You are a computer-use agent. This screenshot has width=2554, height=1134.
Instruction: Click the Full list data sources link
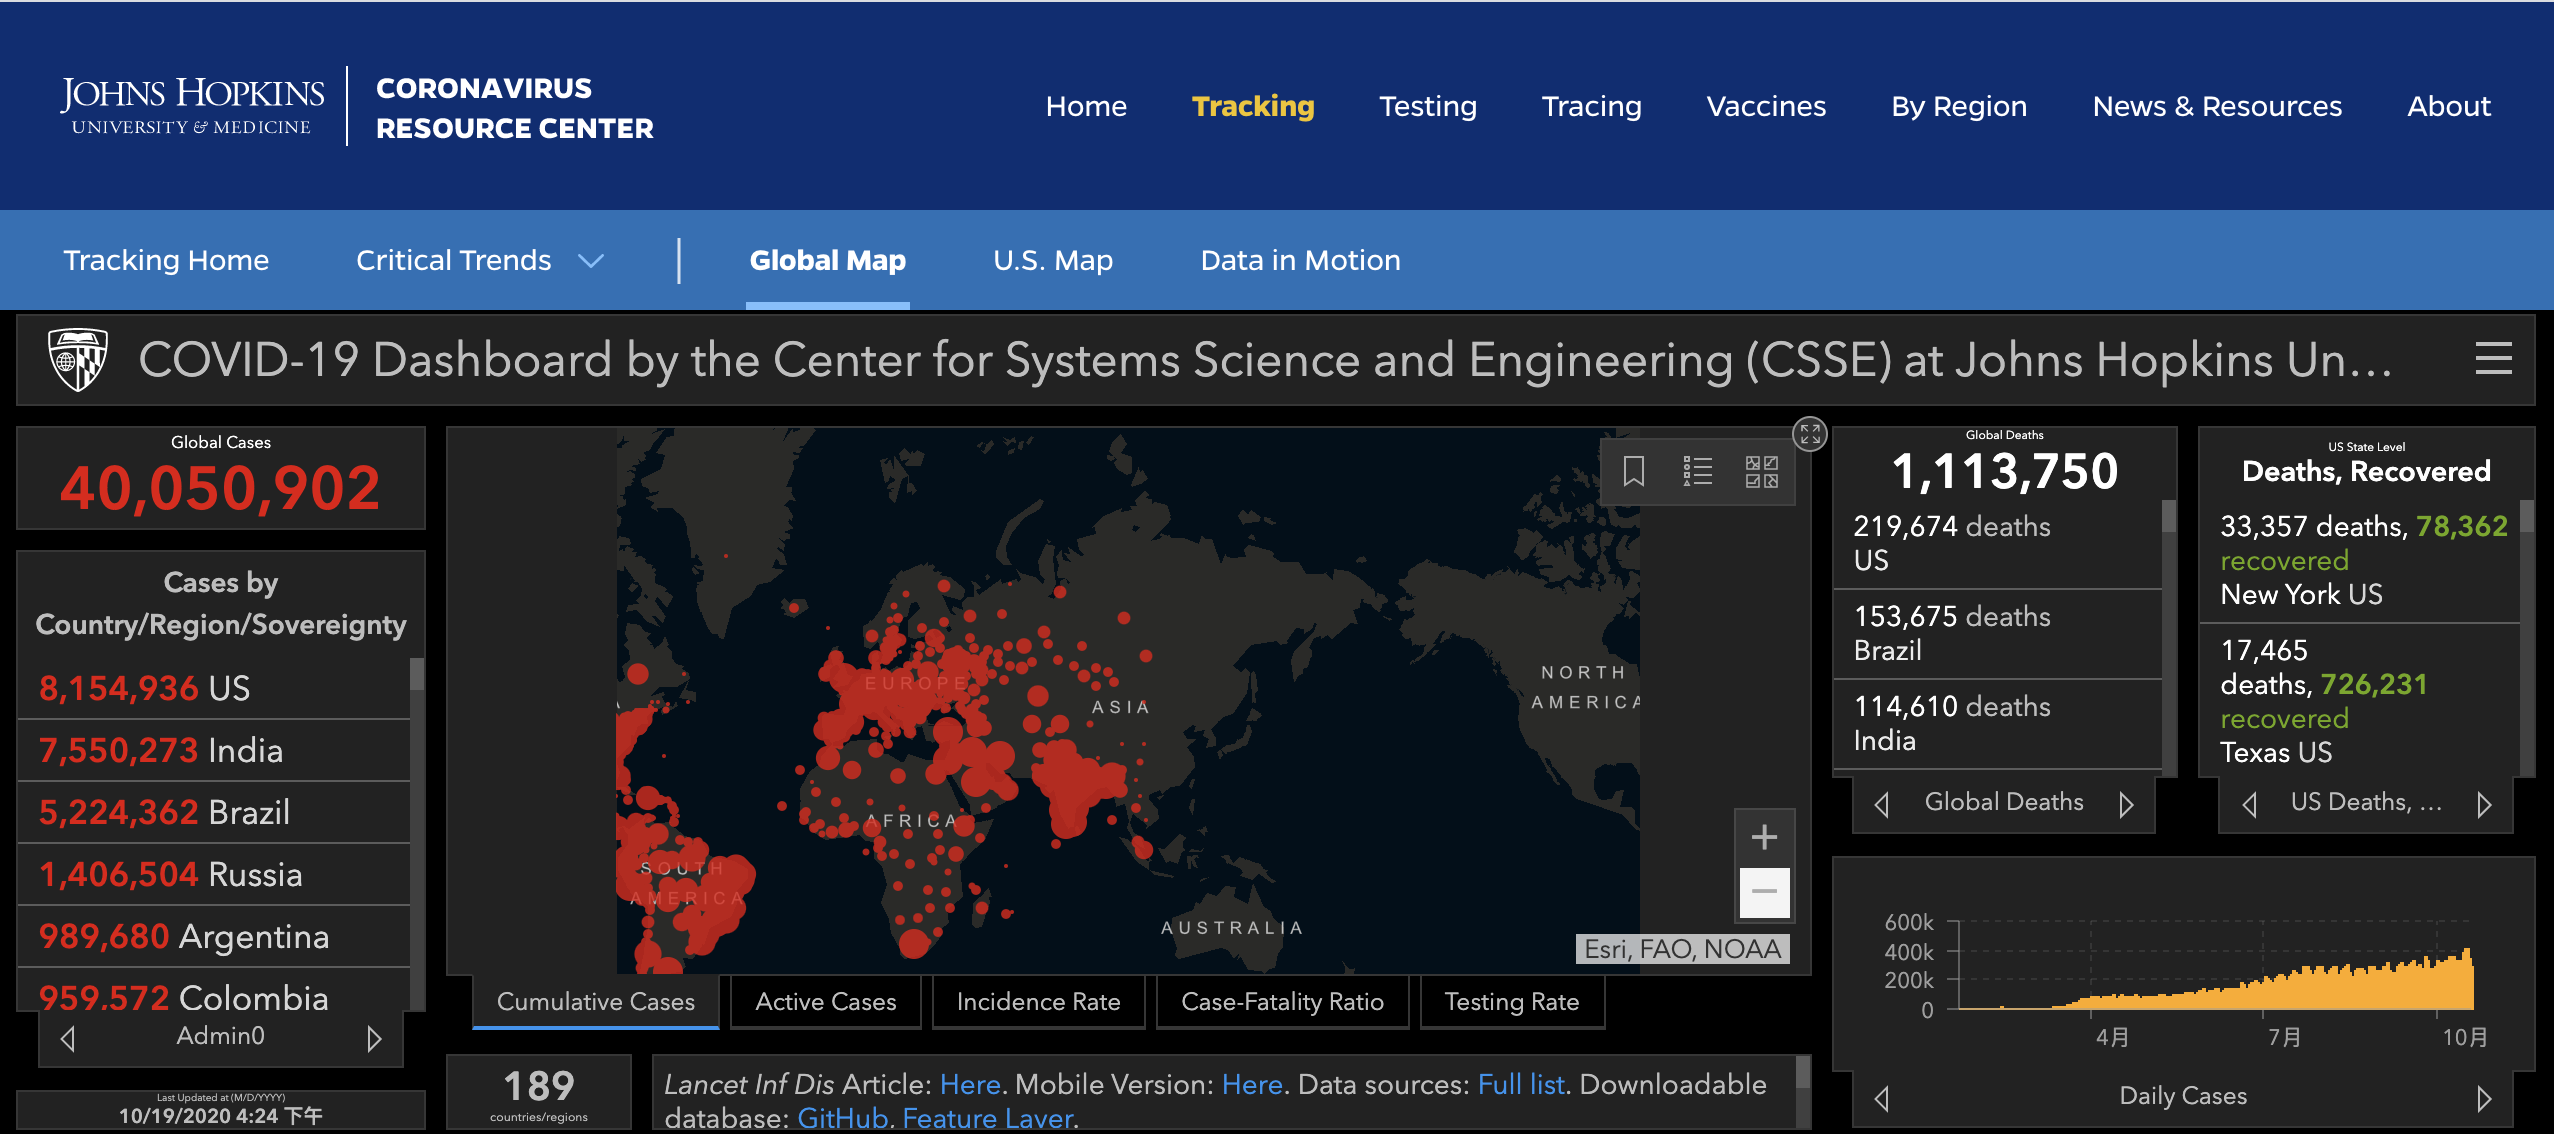(x=1520, y=1085)
